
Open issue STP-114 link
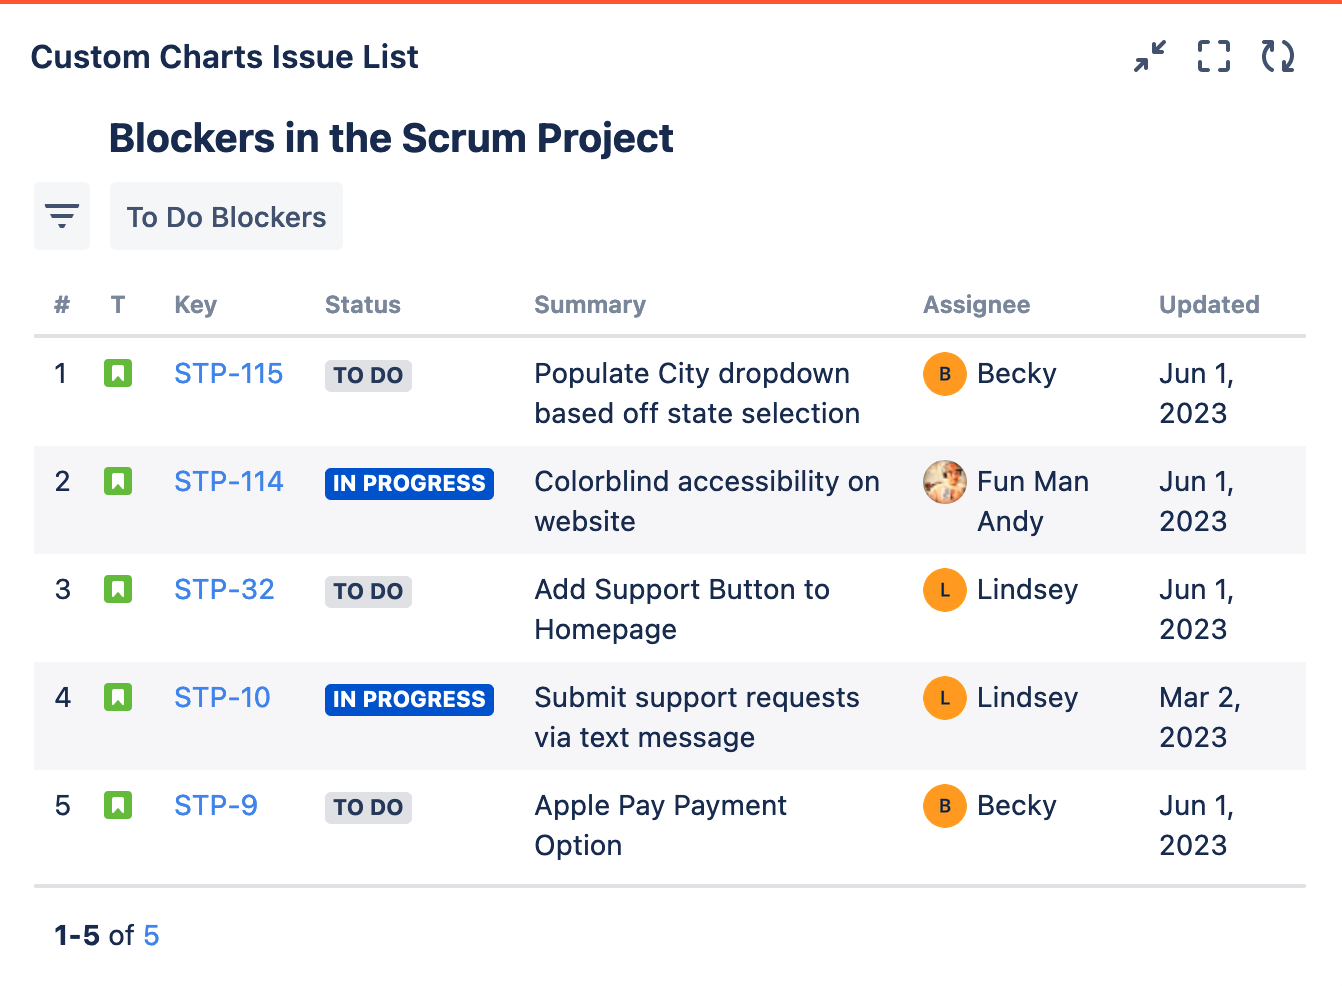[228, 482]
